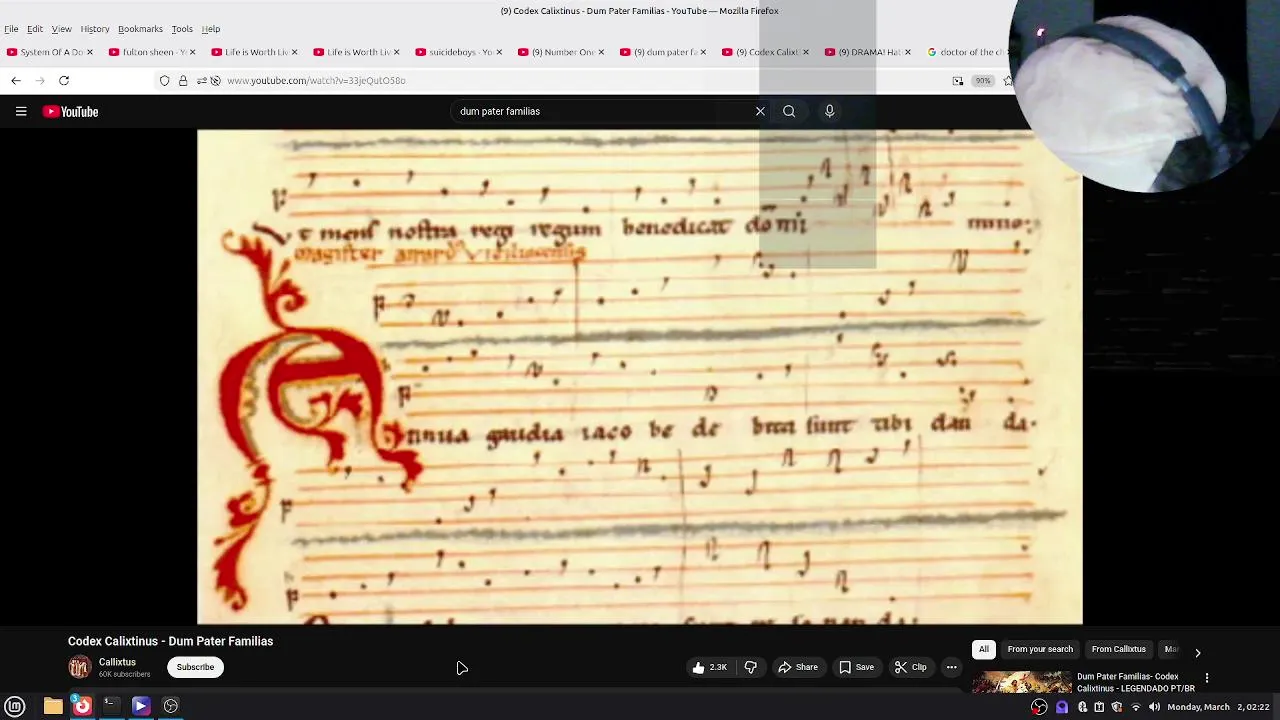Open the Tools menu
Screen dimensions: 1280x720
tap(182, 29)
